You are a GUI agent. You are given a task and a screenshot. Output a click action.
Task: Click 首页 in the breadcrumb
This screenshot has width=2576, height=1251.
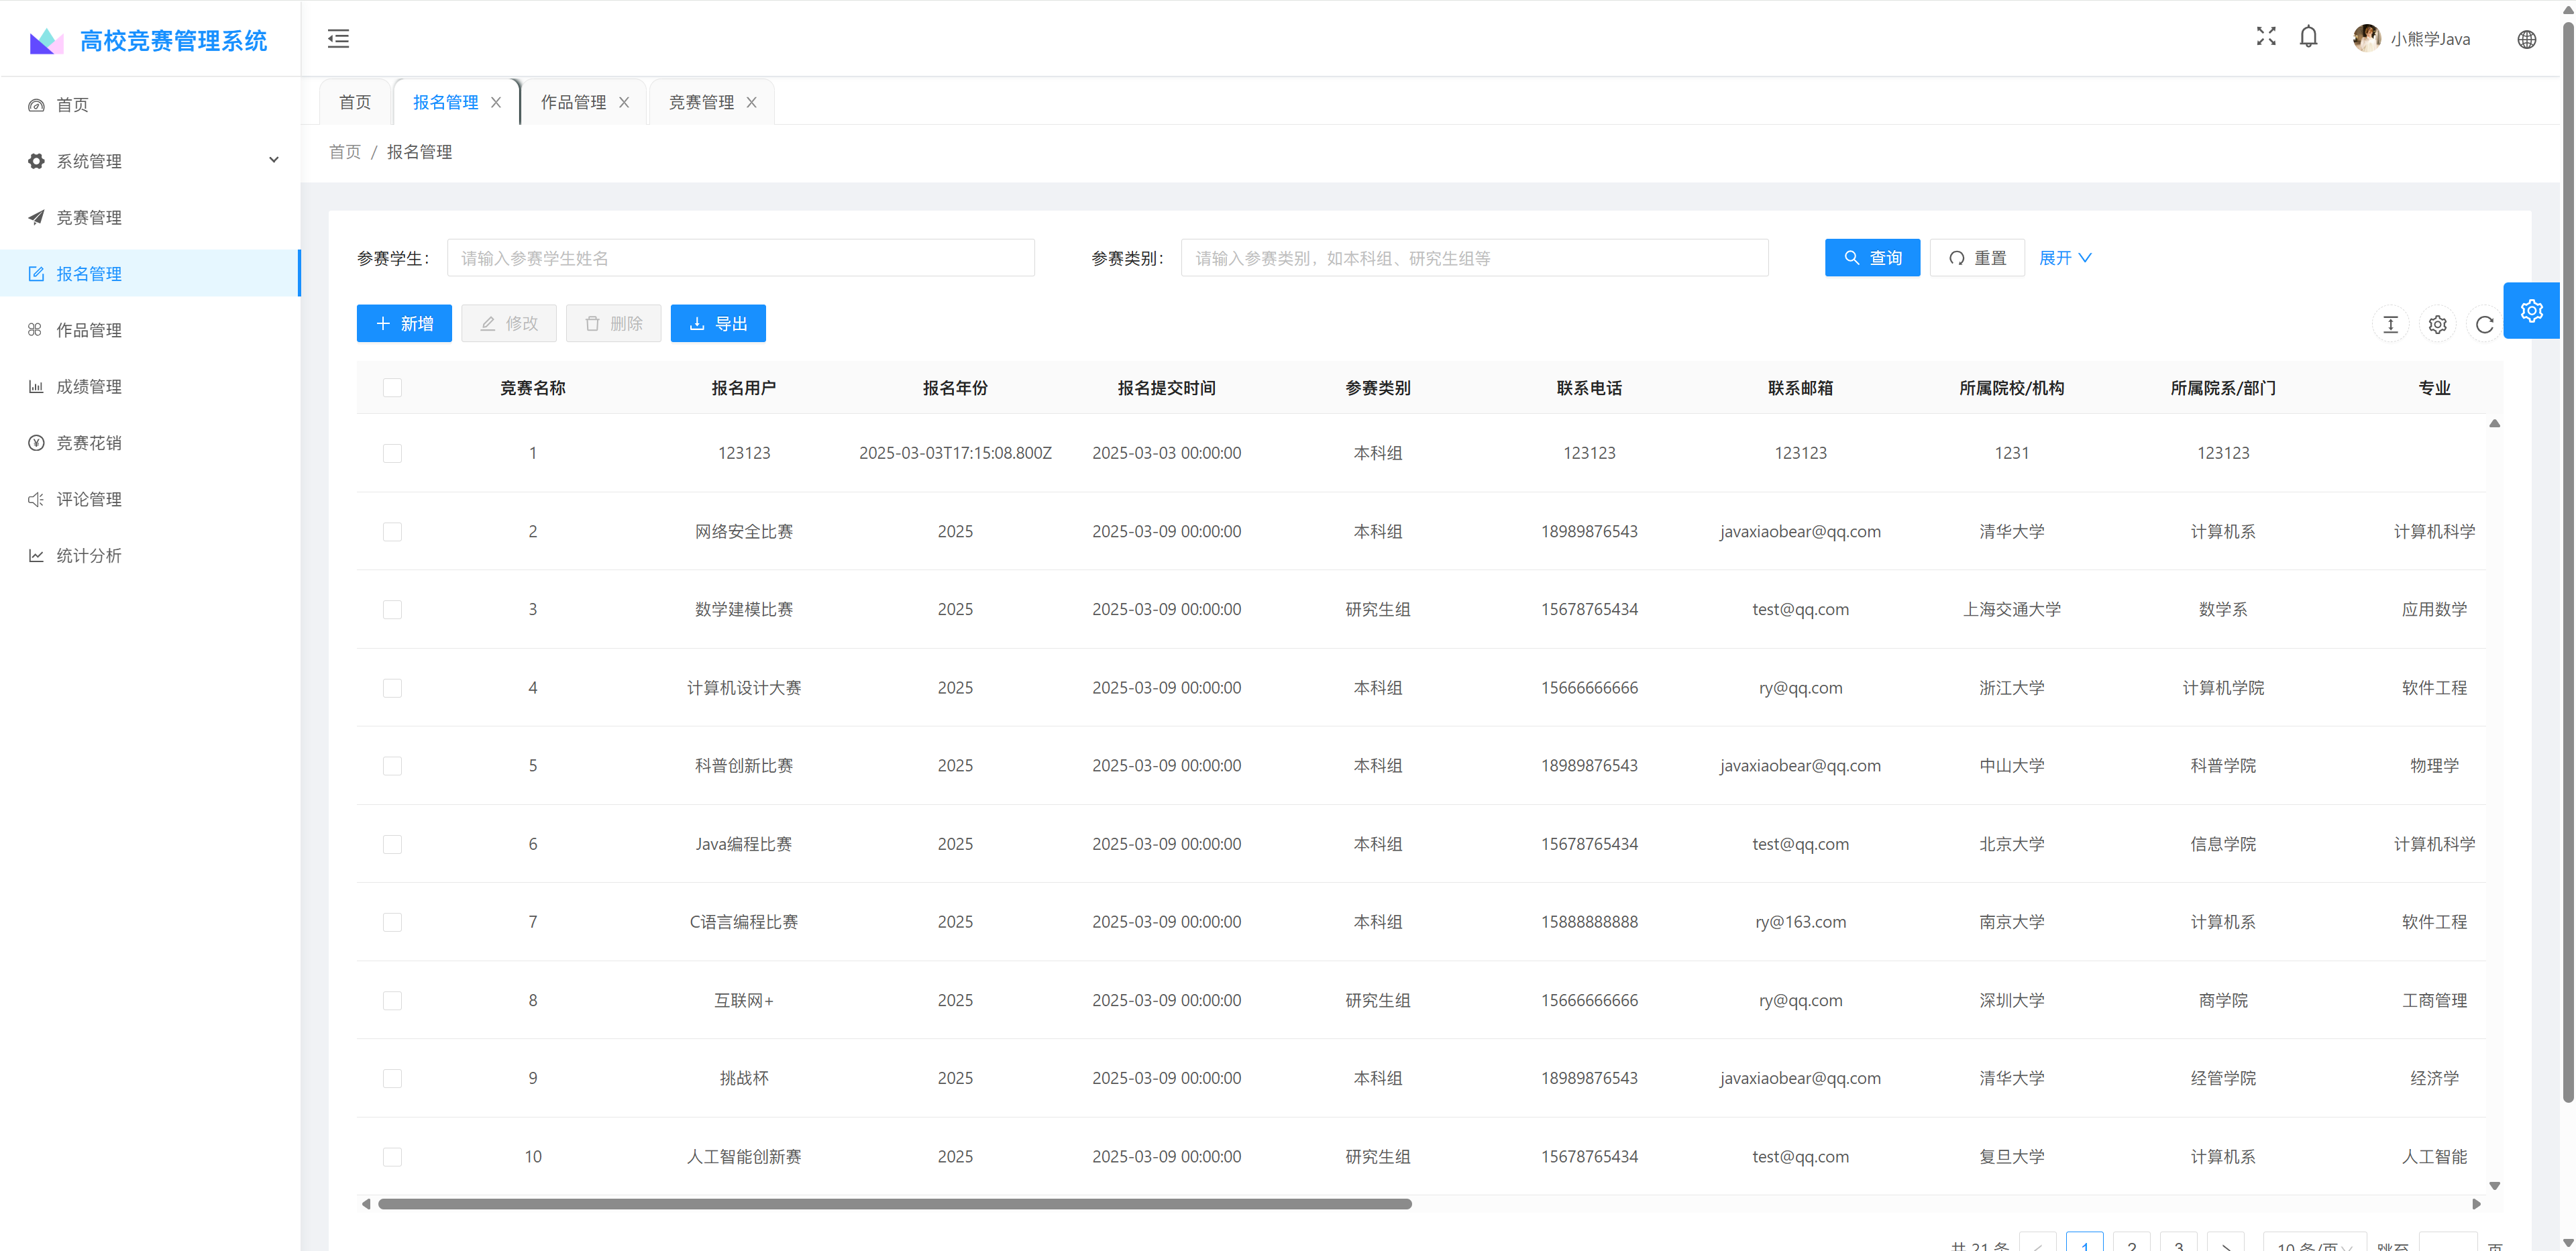coord(345,152)
